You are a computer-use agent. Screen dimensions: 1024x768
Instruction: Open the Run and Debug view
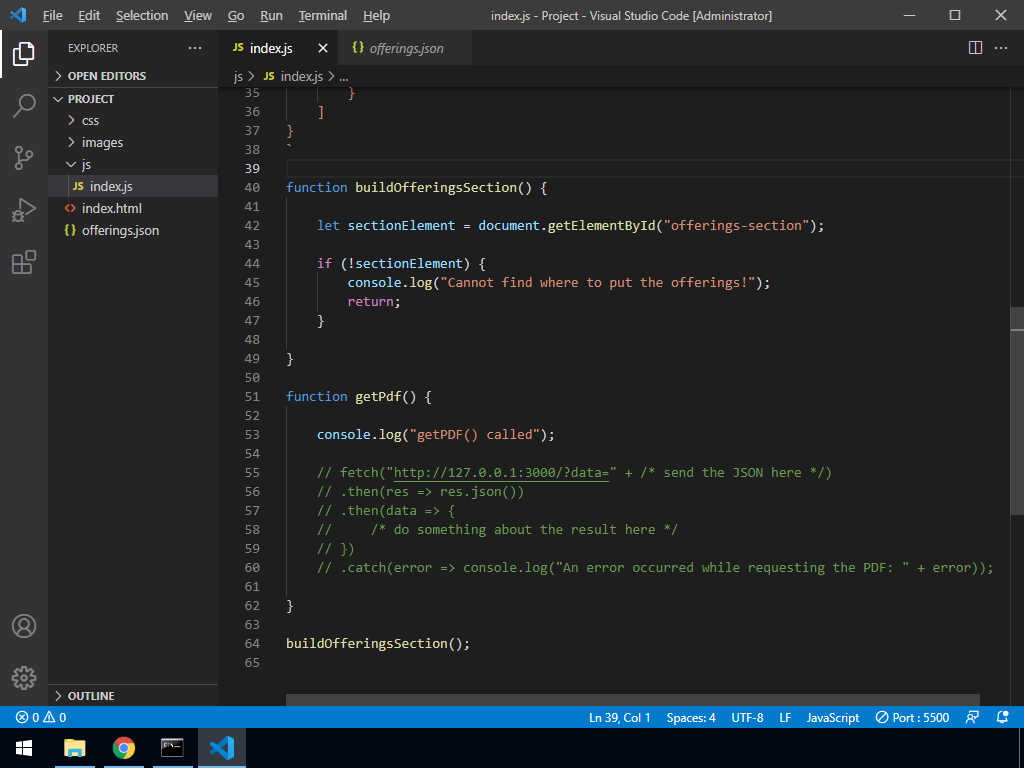(24, 210)
